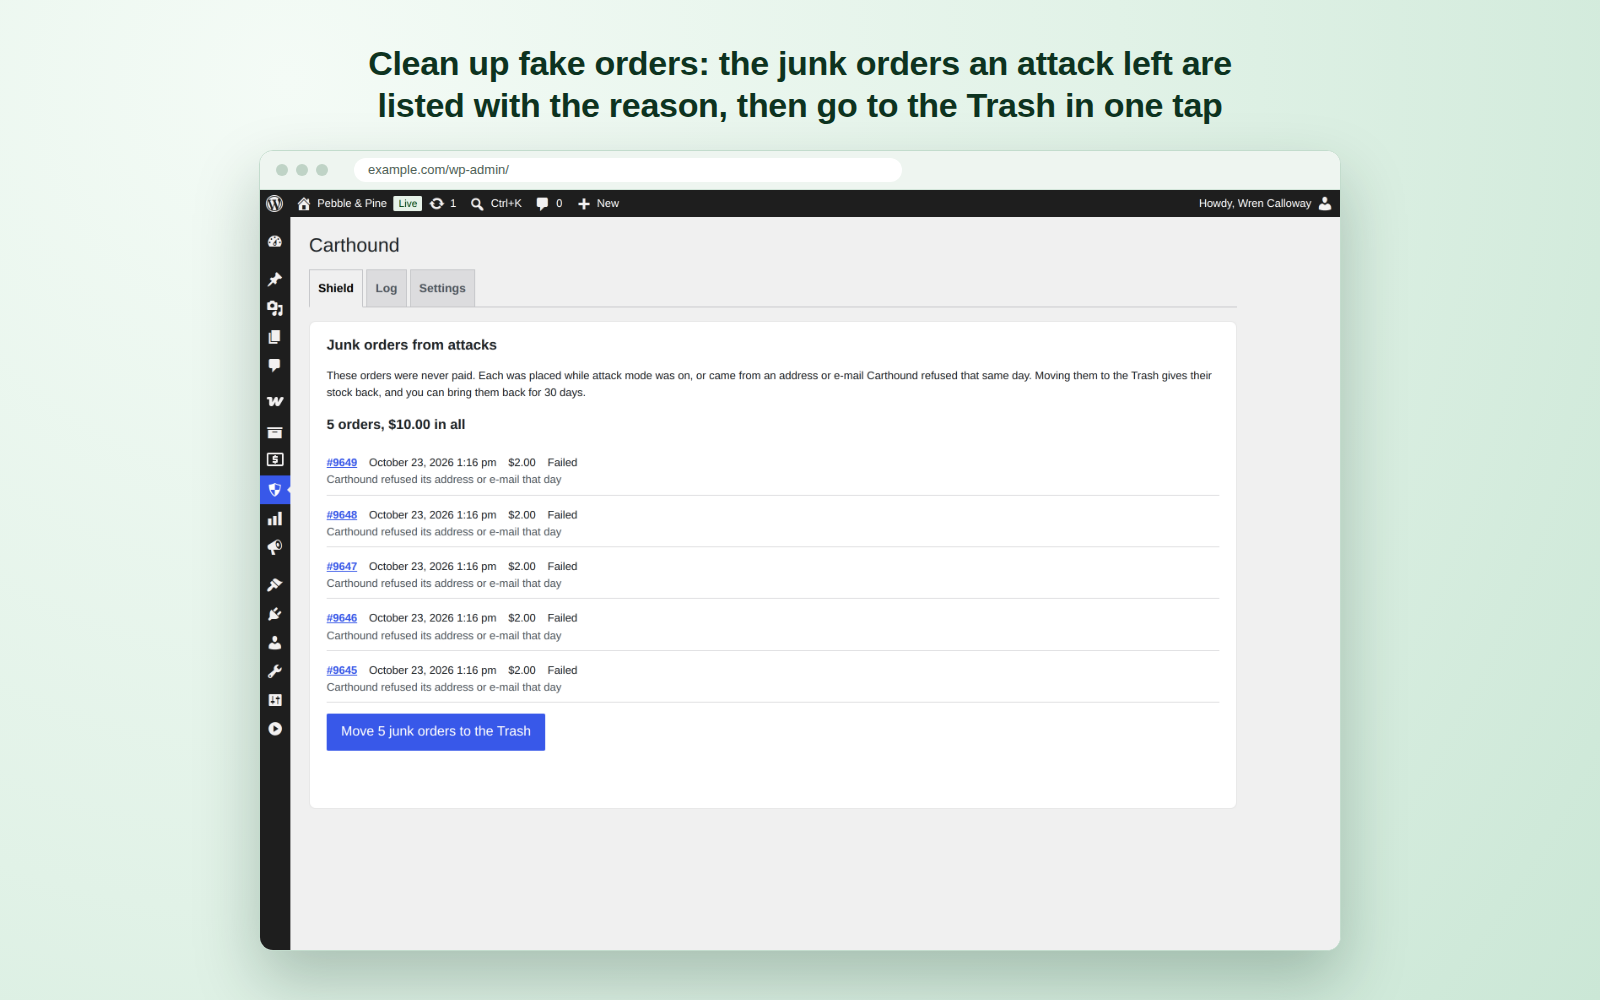The width and height of the screenshot is (1600, 1000).
Task: Open order #9645 link
Action: (x=342, y=670)
